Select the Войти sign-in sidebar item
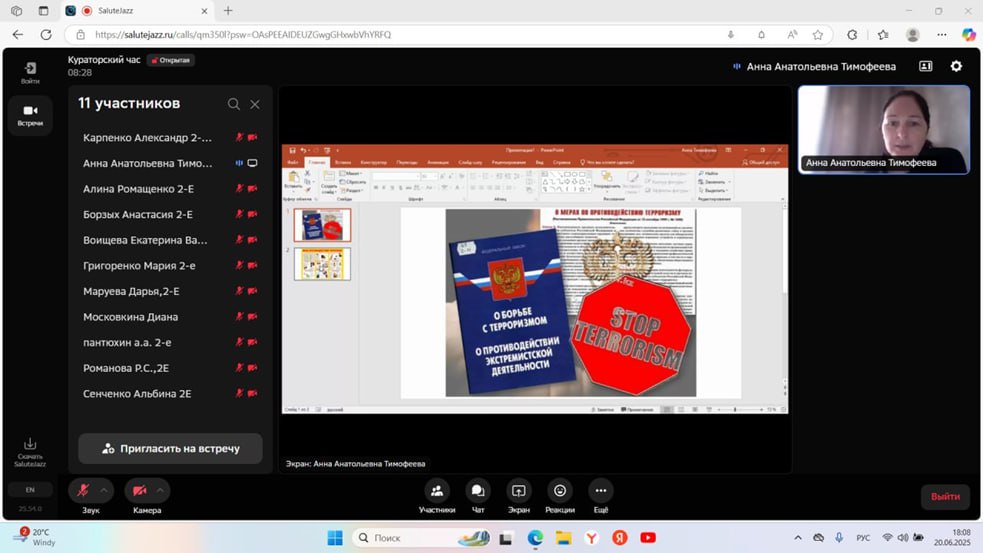Screen dimensions: 983x553 pyautogui.click(x=30, y=72)
